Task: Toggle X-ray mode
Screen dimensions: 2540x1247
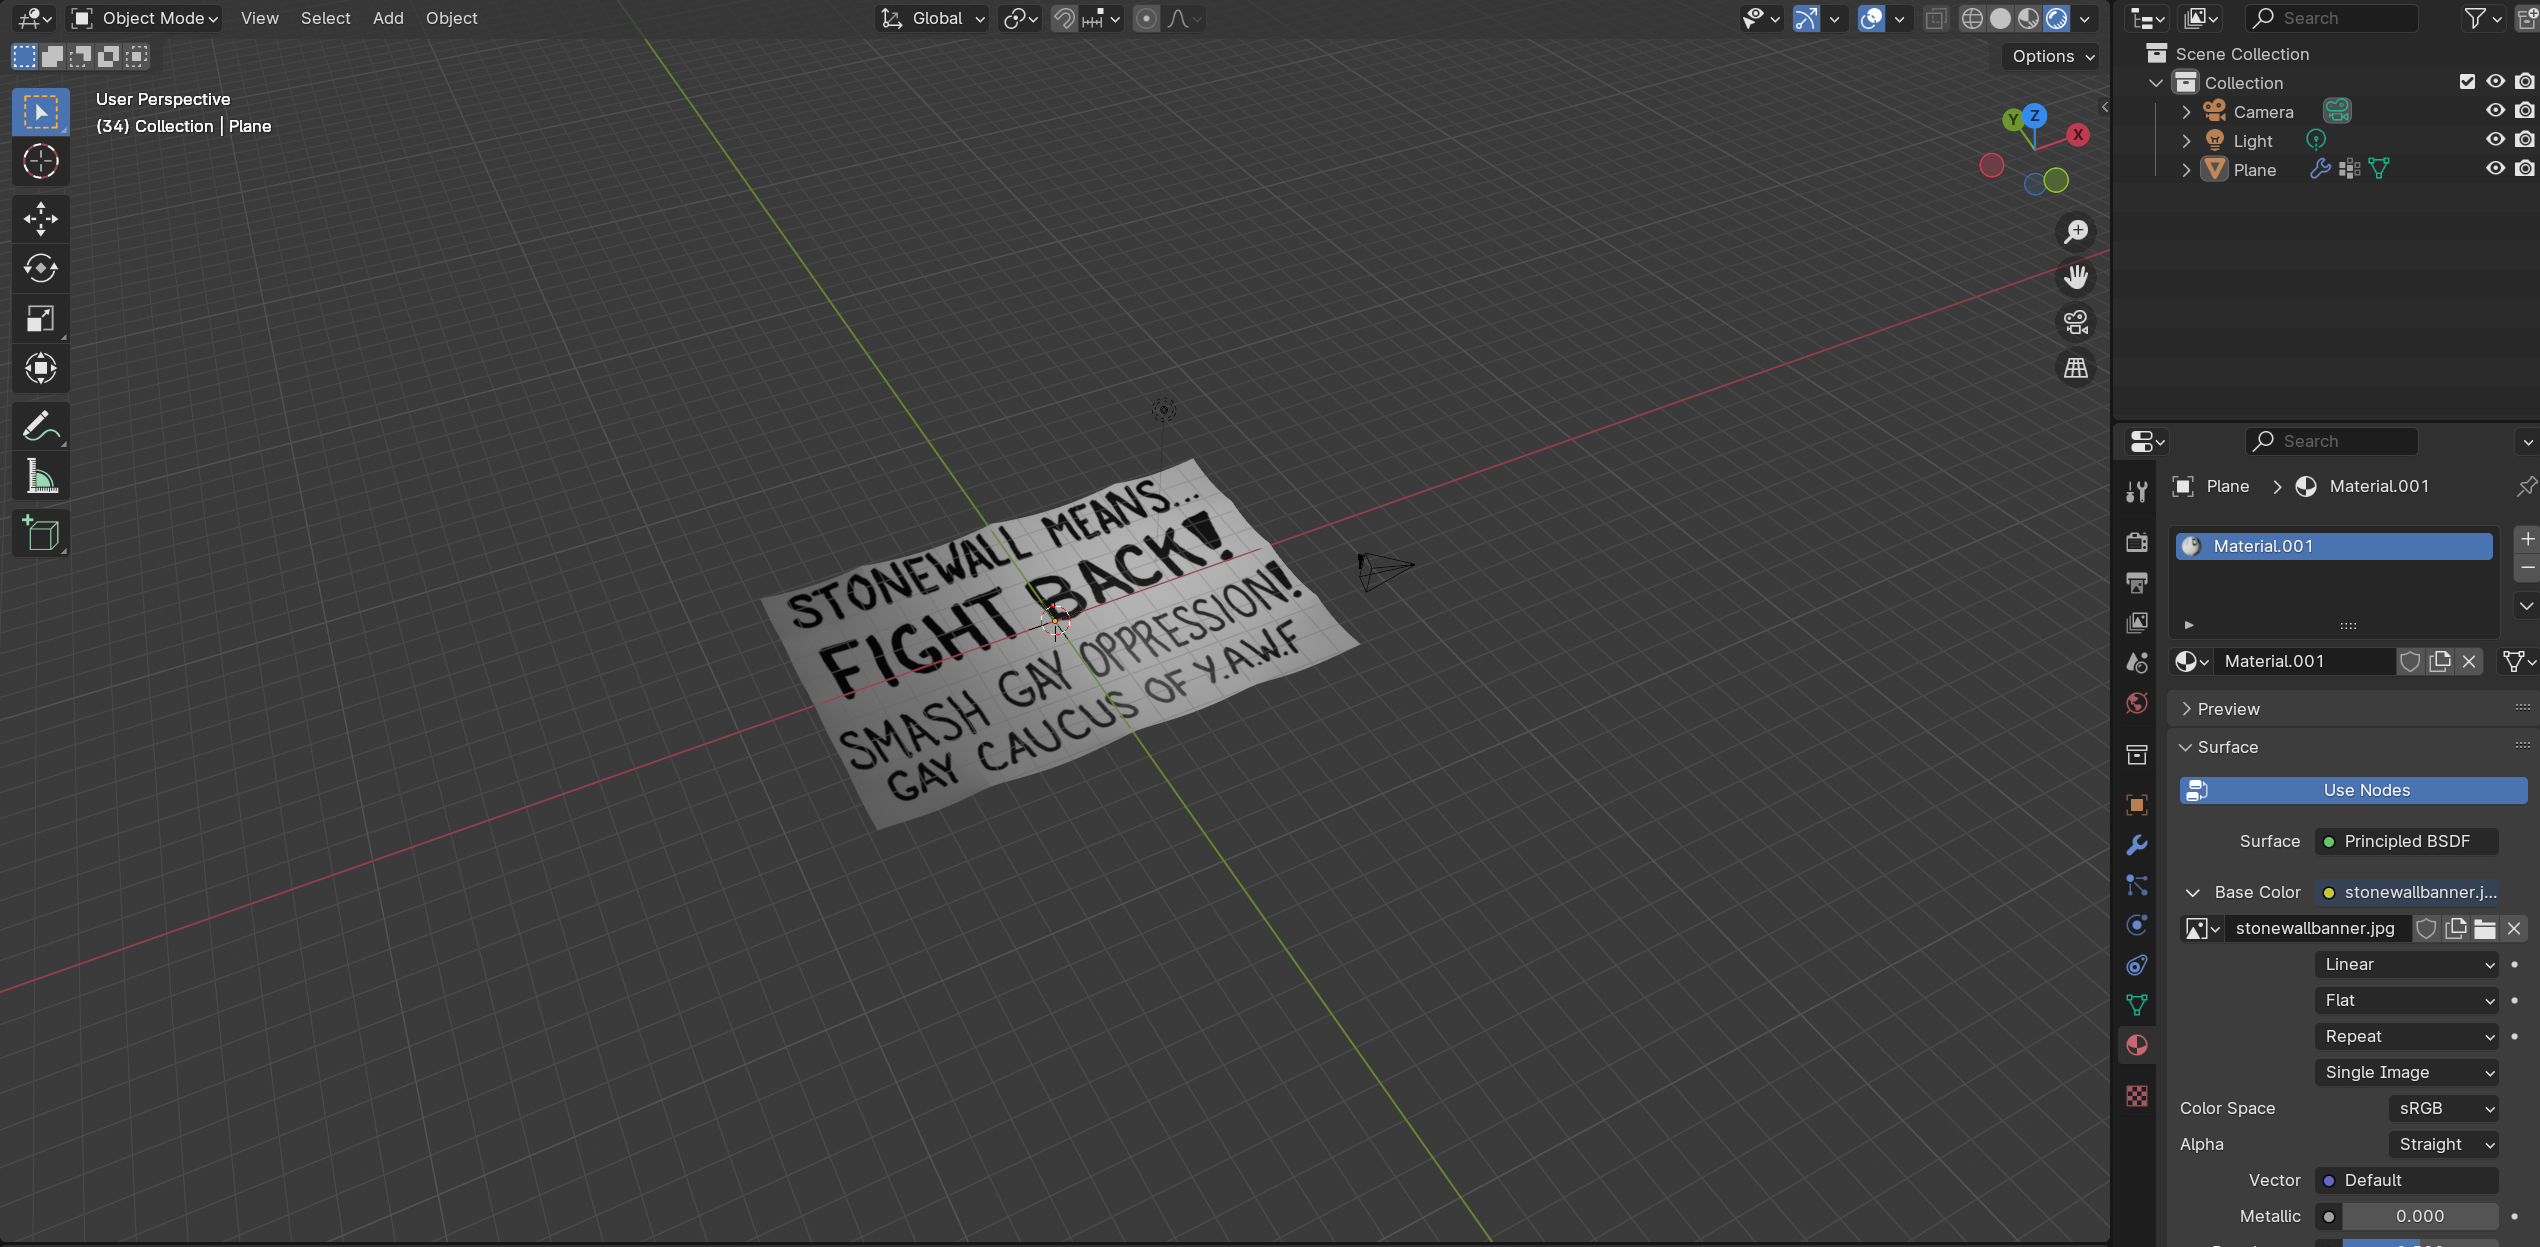Action: click(1936, 18)
